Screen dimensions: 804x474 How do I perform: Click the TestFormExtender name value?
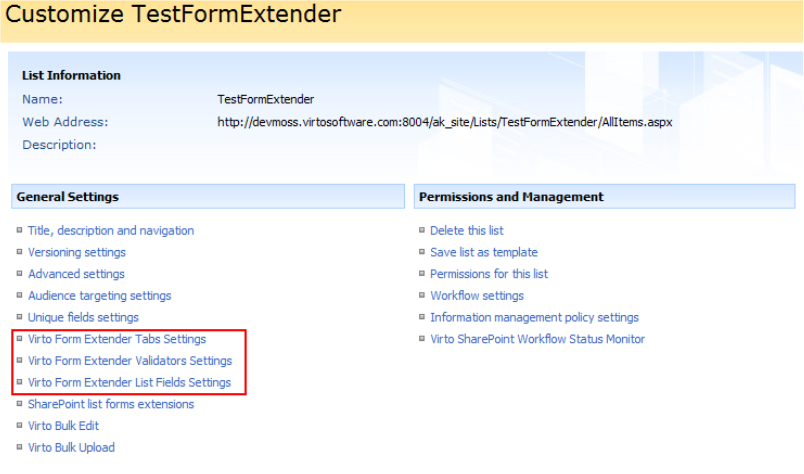265,100
